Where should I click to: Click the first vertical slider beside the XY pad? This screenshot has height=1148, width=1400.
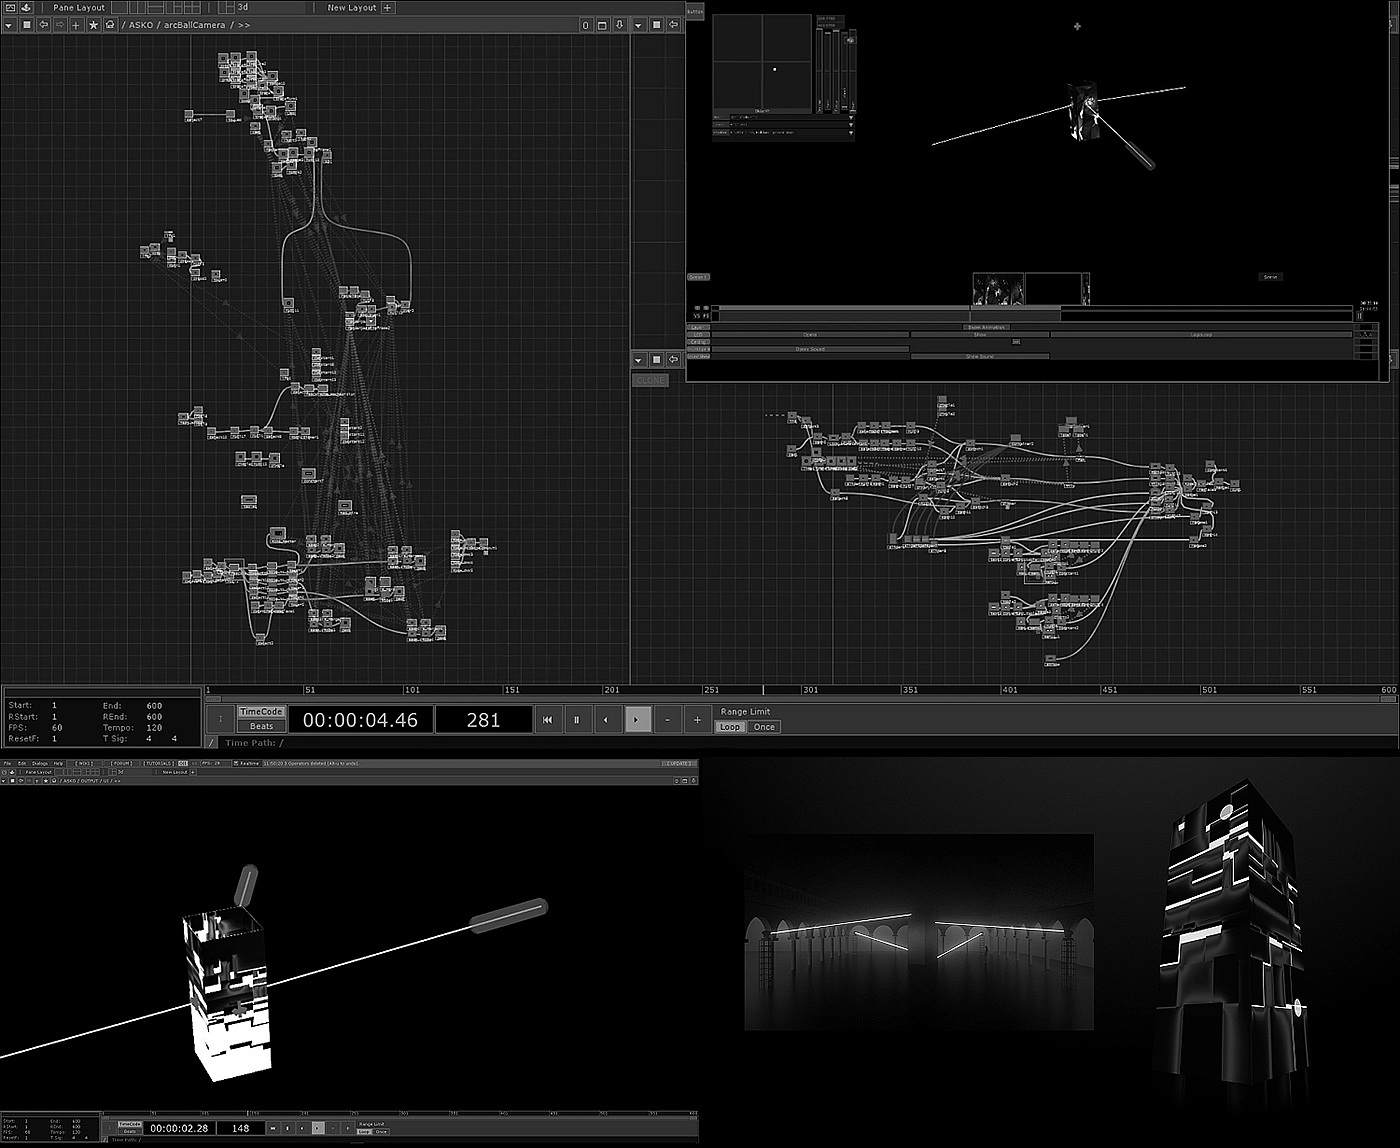819,70
